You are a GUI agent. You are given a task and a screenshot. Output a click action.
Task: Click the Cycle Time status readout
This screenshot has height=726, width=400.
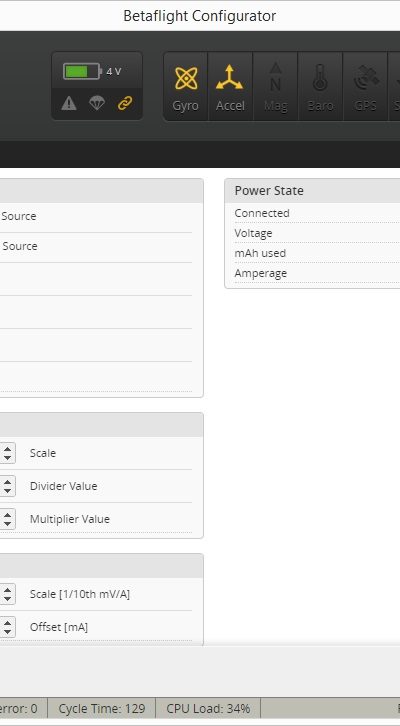(x=101, y=708)
